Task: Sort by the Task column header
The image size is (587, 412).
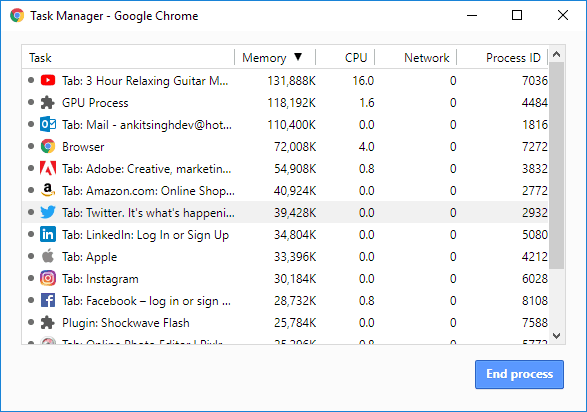Action: 40,58
